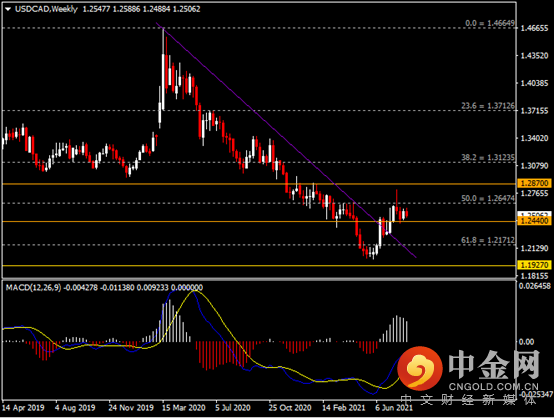Viewport: 554px width, 418px height.
Task: Select the 1.24400 orange price label
Action: coord(534,221)
